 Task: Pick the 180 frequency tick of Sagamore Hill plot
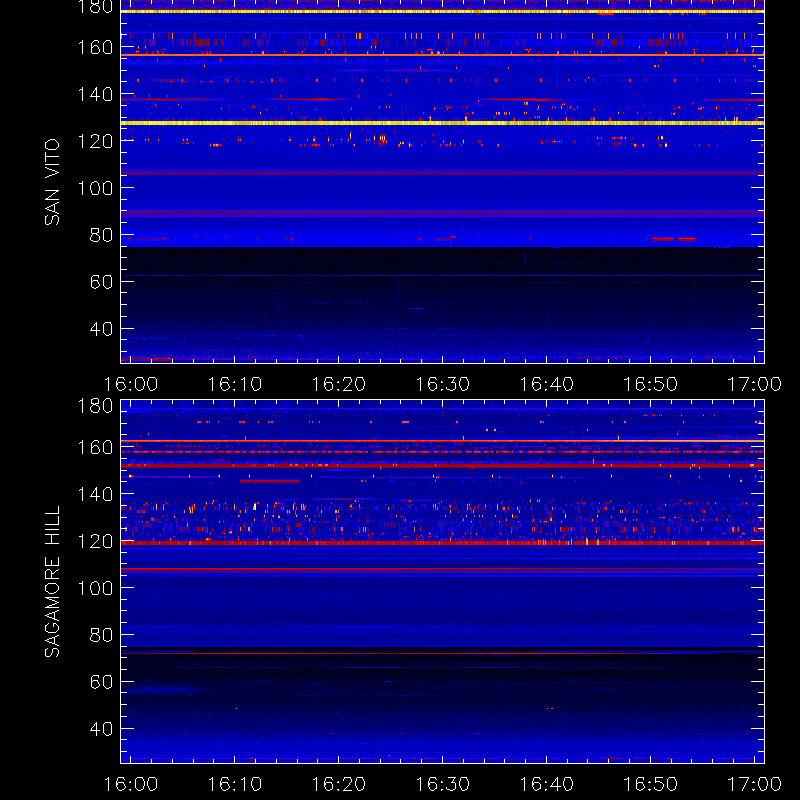[95, 407]
